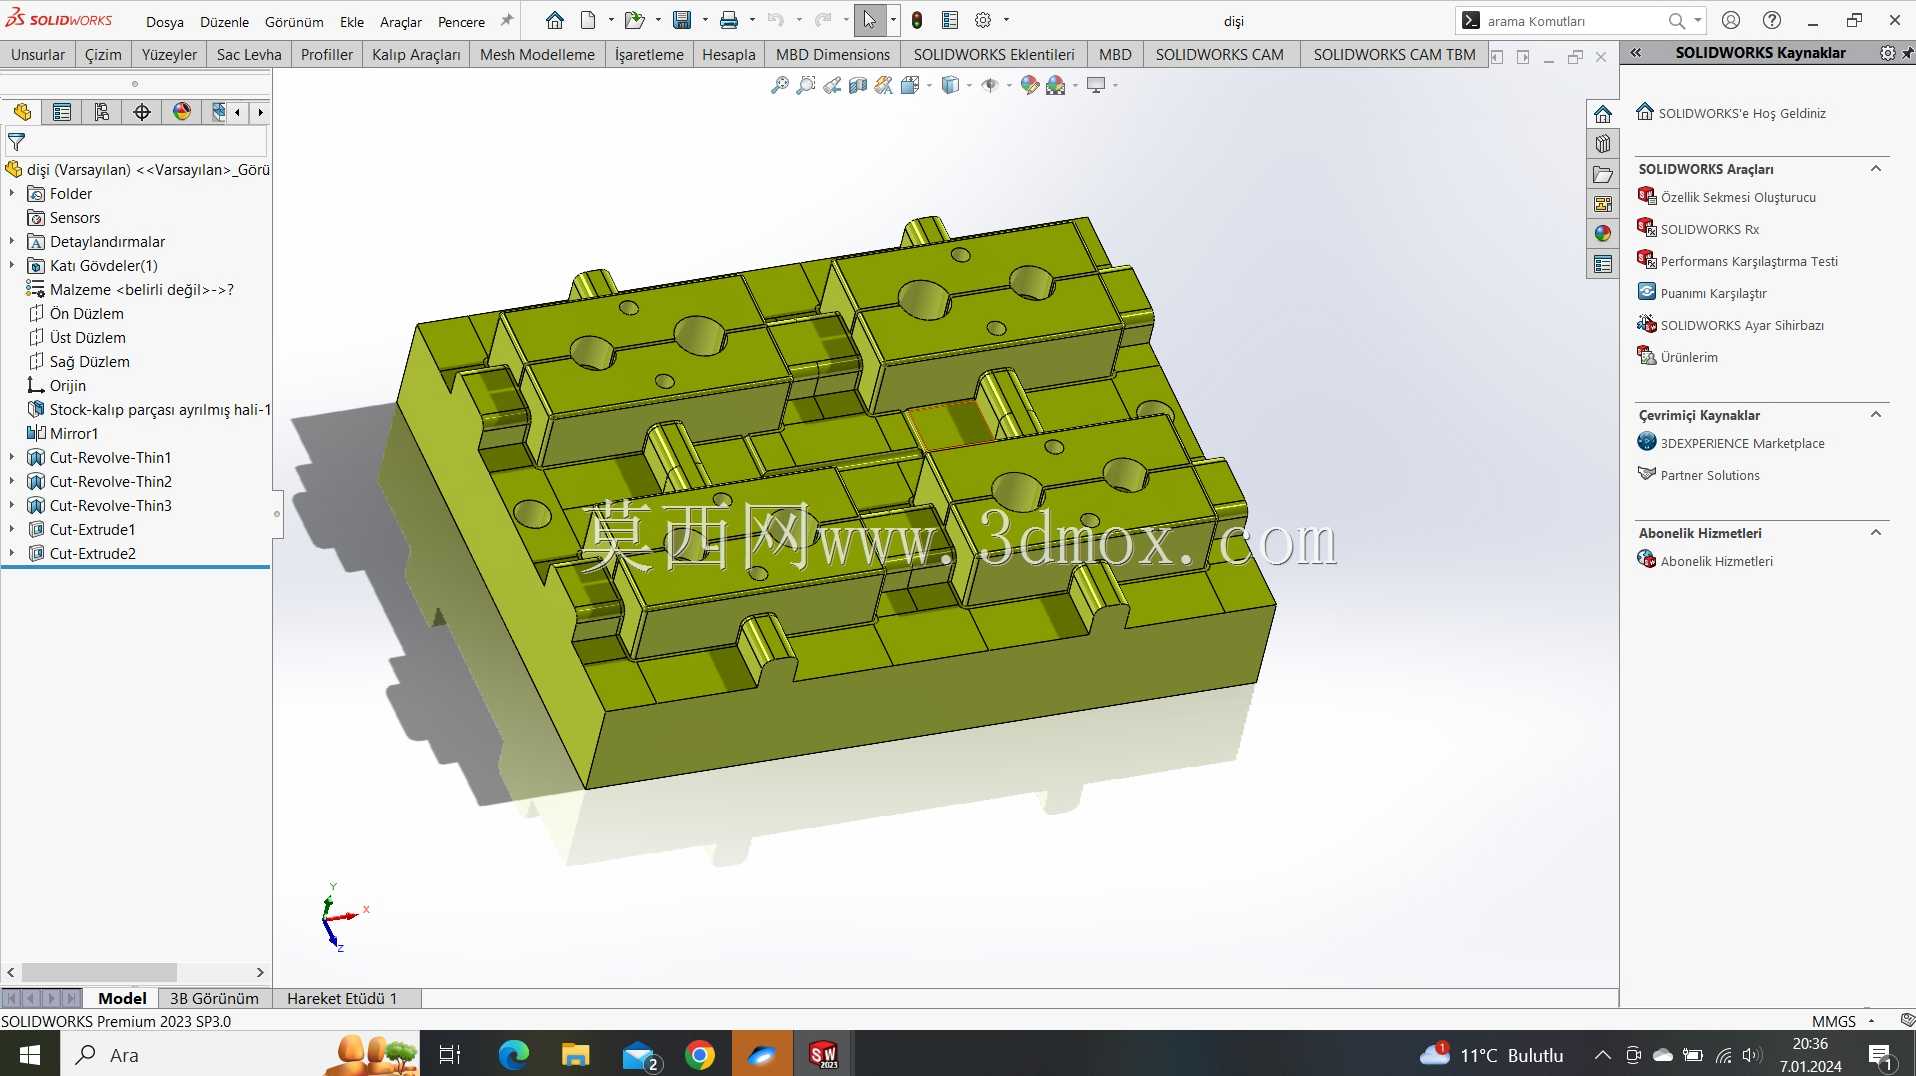Expand the Cut-Revolve-Thin1 feature
Image resolution: width=1916 pixels, height=1076 pixels.
coord(12,457)
